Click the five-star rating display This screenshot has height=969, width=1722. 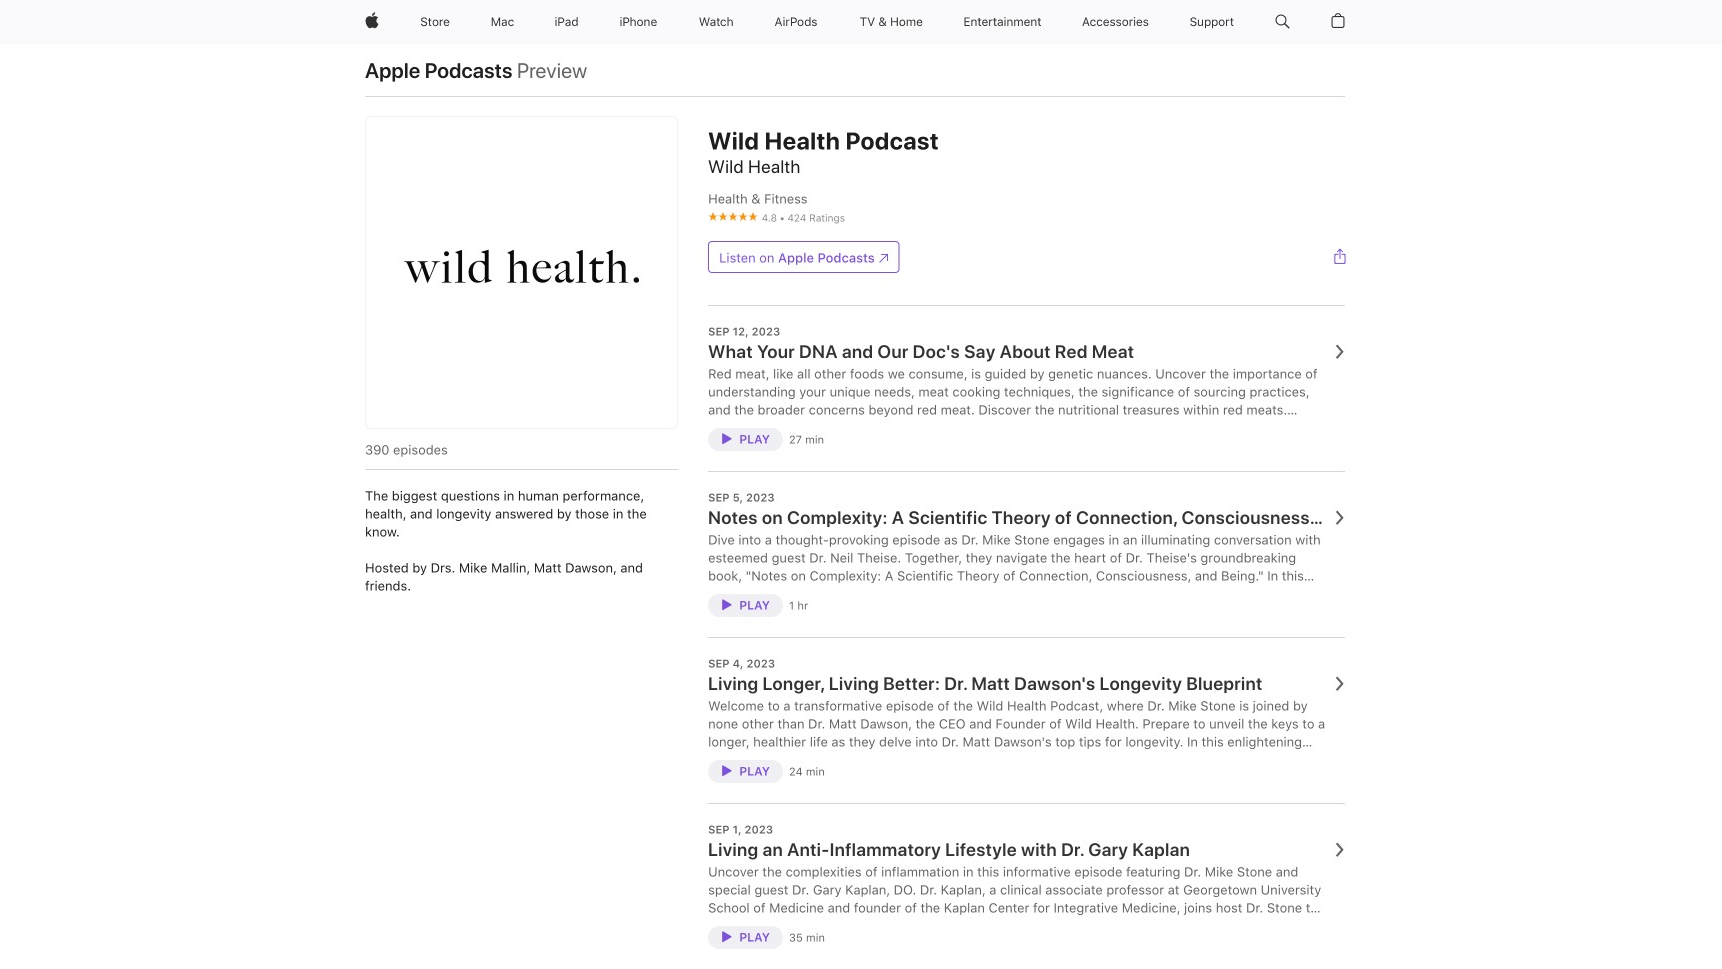click(732, 217)
